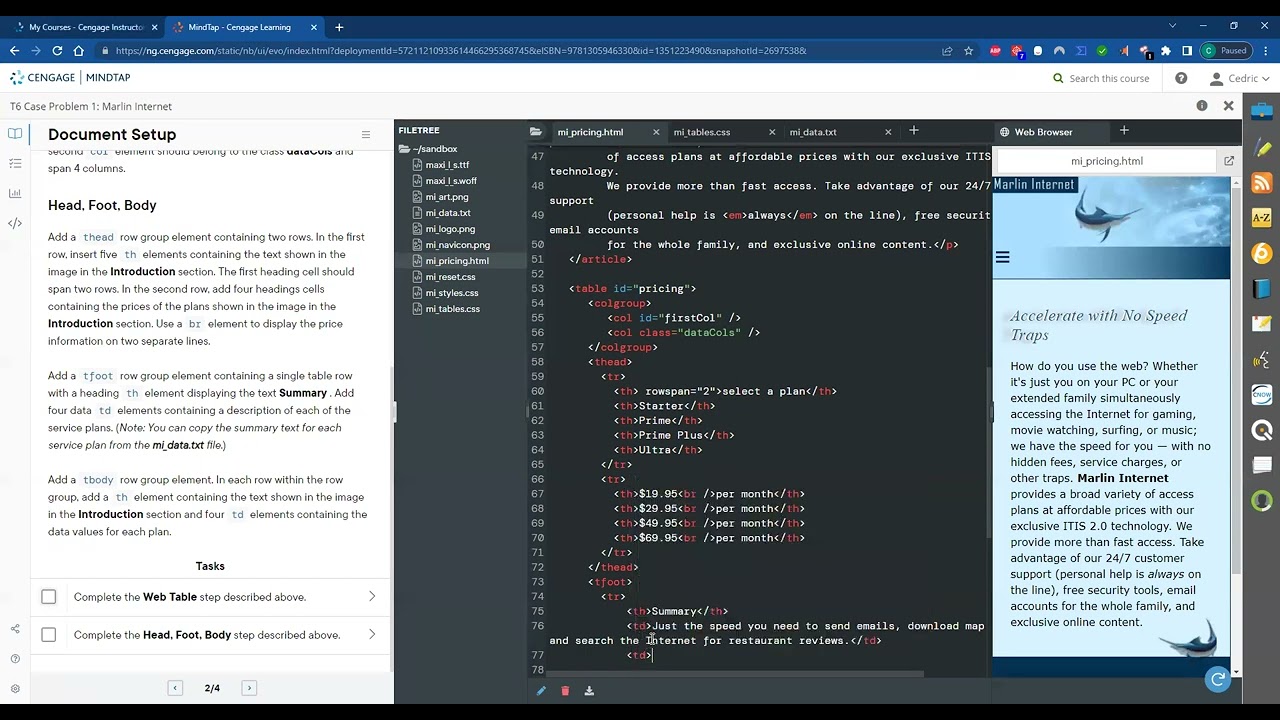Screen dimensions: 1280x720
Task: Add a new editor tab with plus
Action: point(913,131)
